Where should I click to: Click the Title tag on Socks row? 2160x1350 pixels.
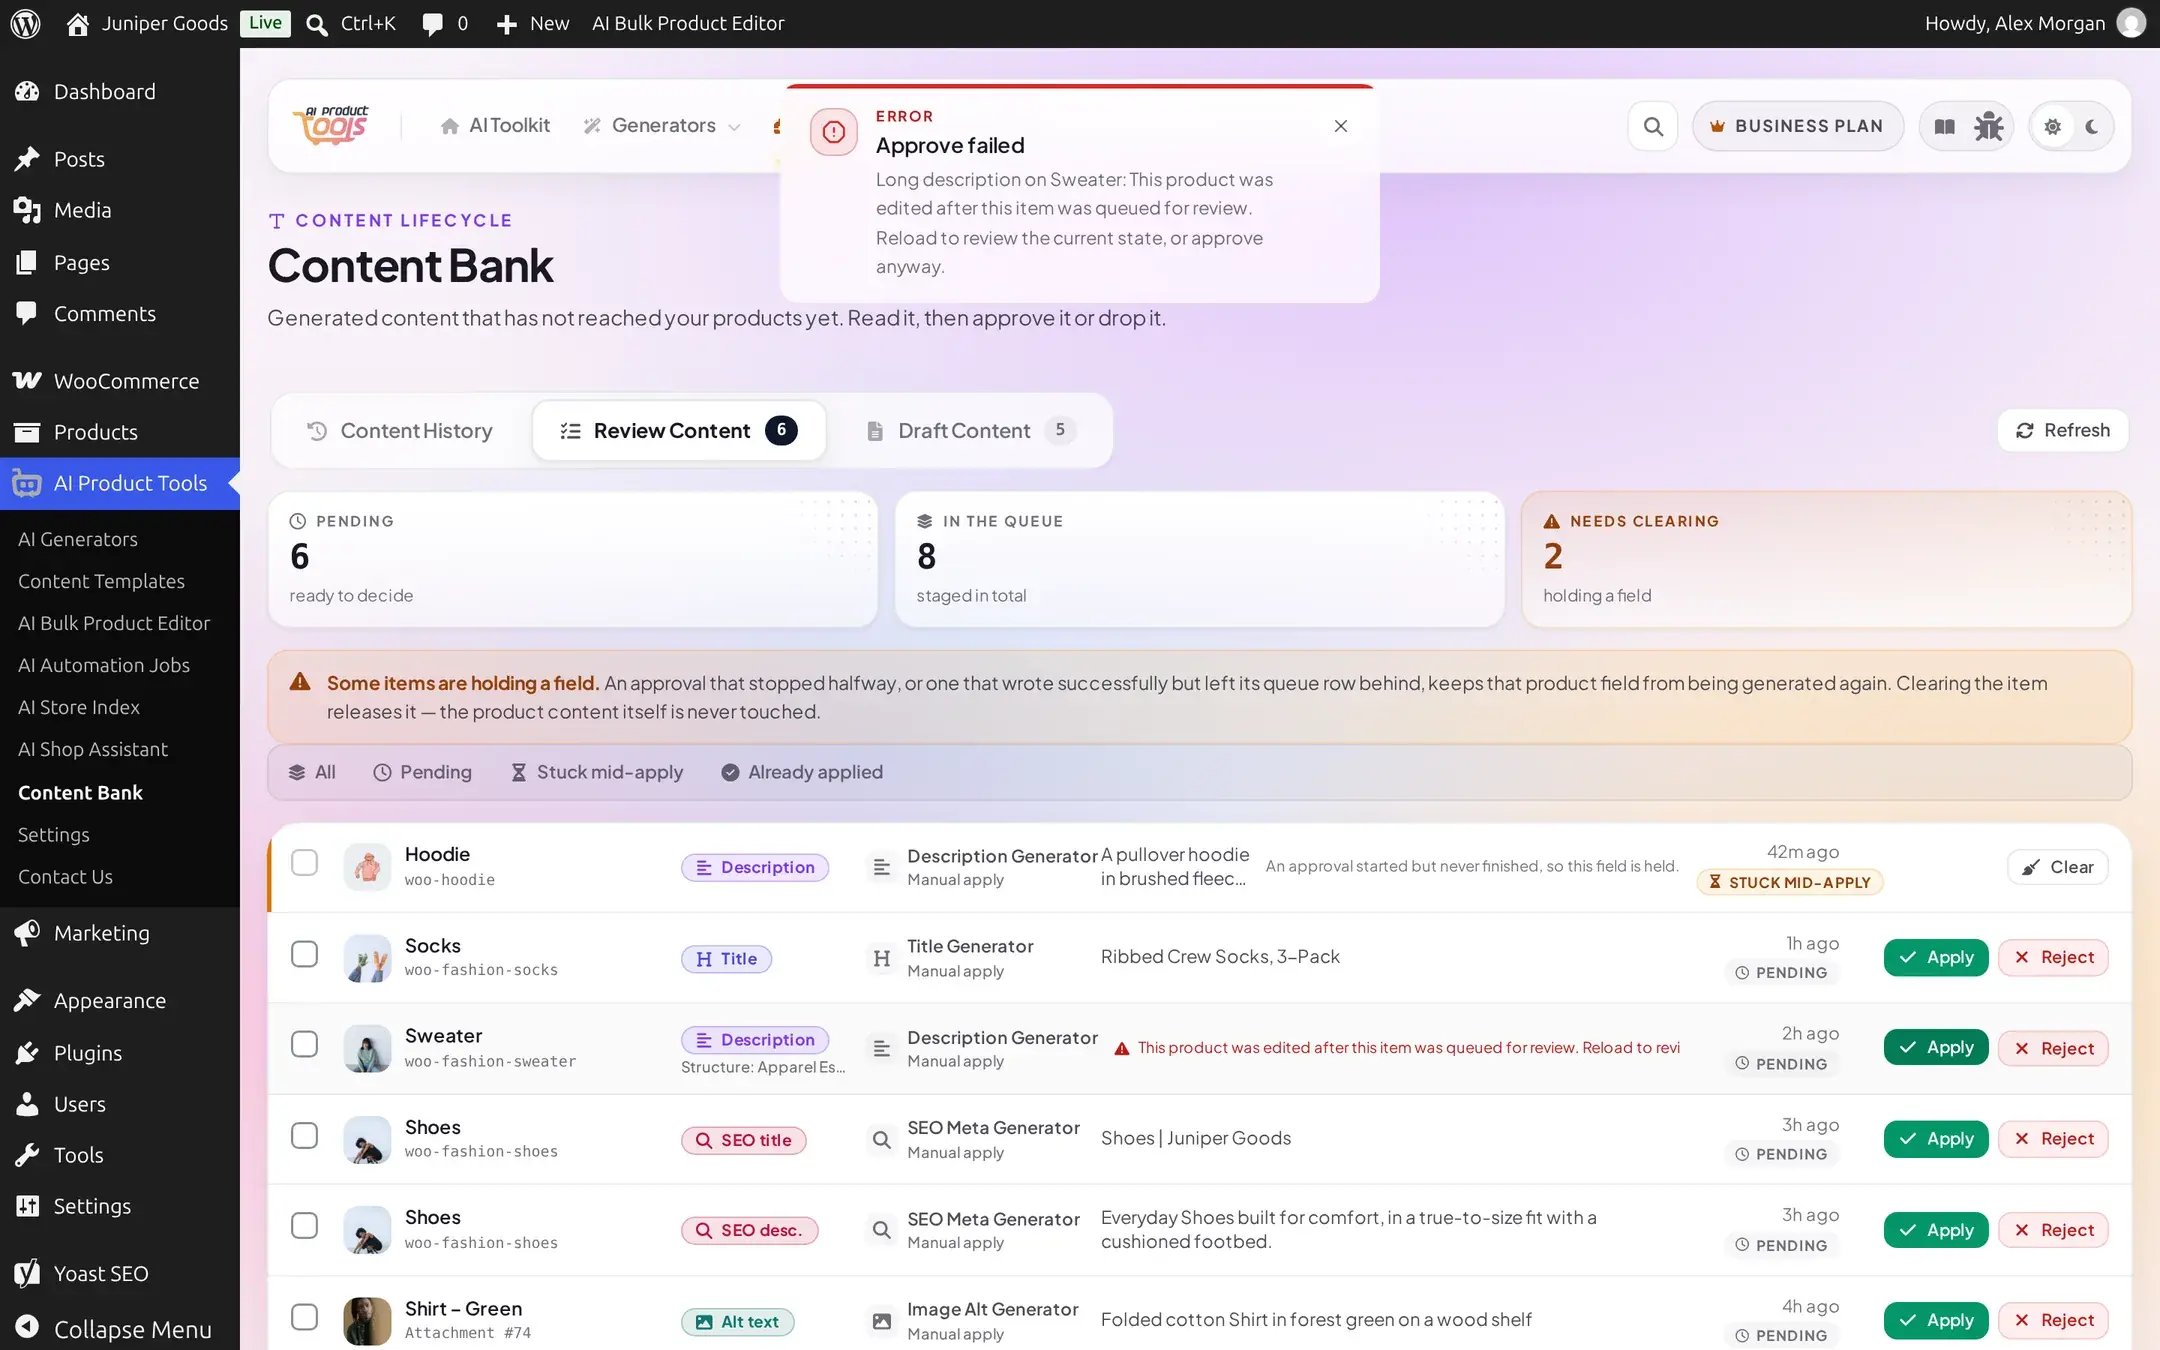pos(727,959)
